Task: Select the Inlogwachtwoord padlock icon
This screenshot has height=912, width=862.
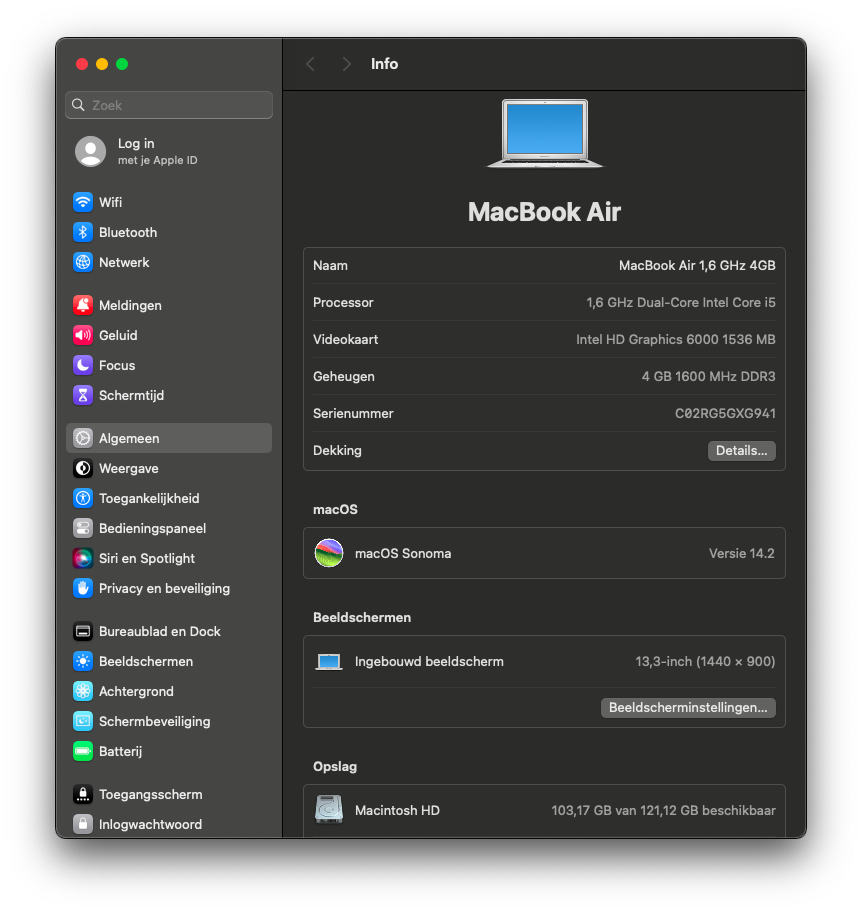Action: coord(83,824)
